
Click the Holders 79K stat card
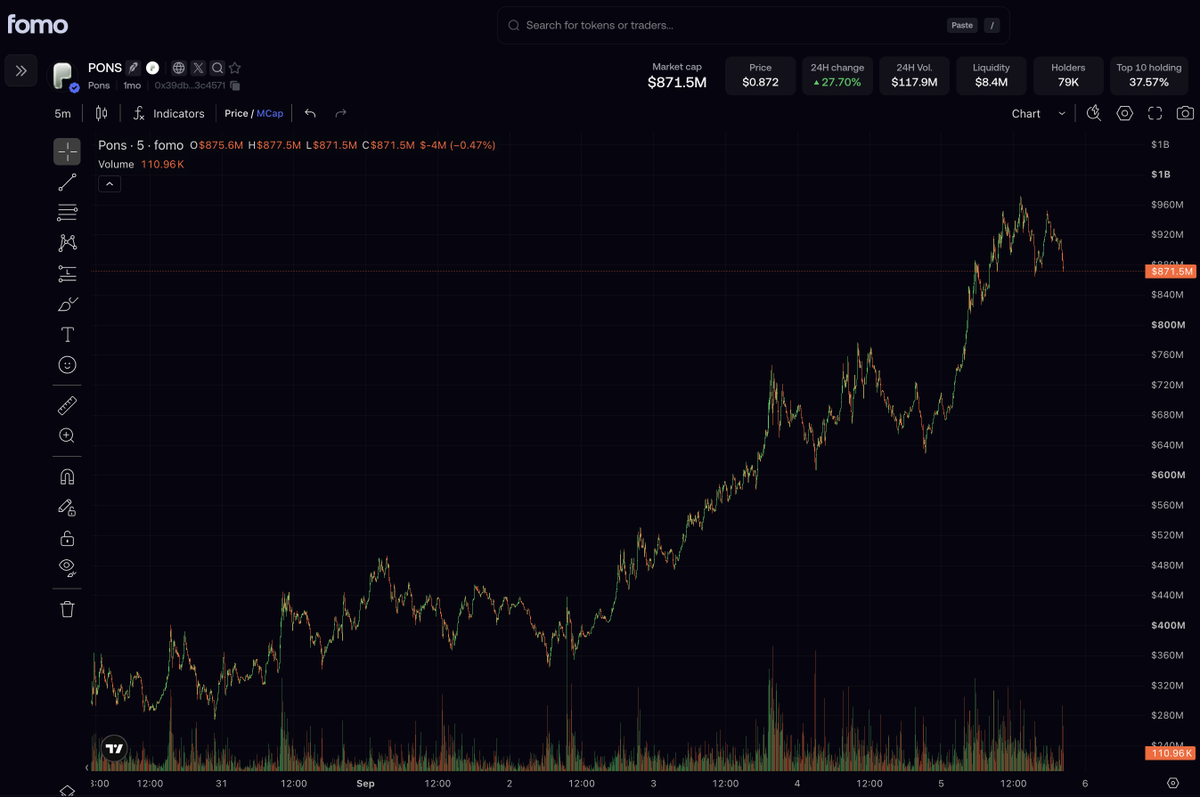(1068, 76)
